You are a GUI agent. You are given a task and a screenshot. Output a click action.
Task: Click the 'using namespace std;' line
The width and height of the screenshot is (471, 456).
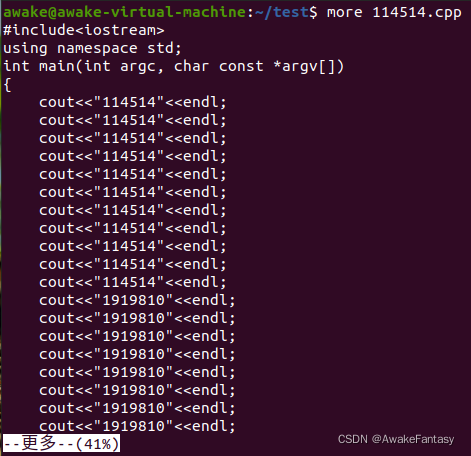coord(92,48)
